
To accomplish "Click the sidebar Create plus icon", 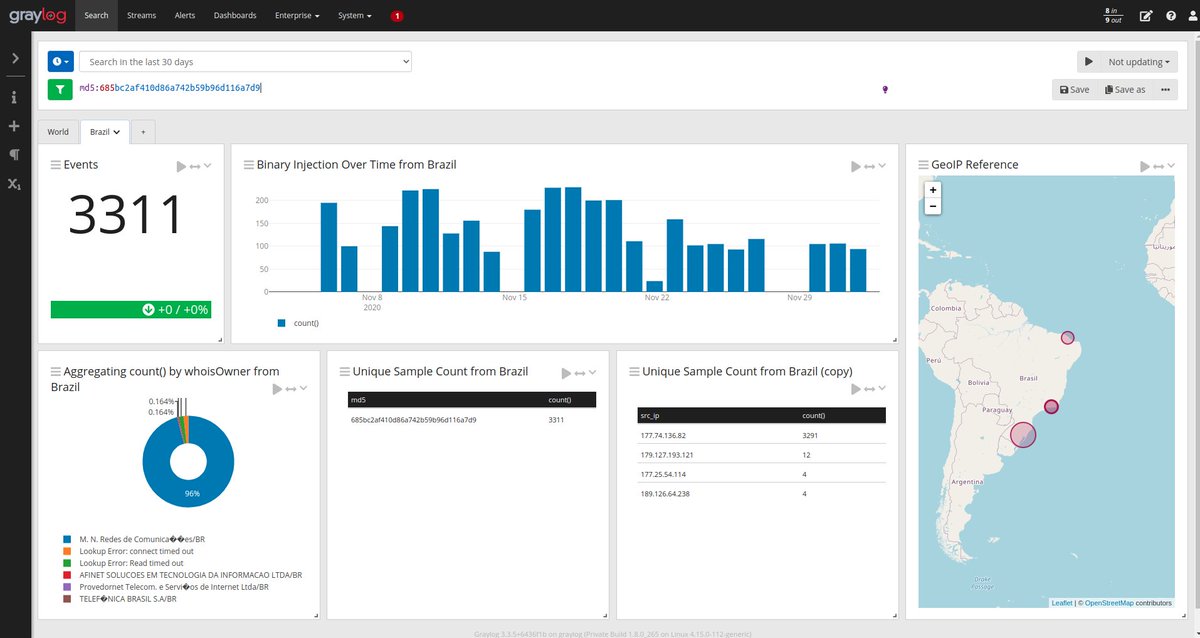I will point(14,126).
